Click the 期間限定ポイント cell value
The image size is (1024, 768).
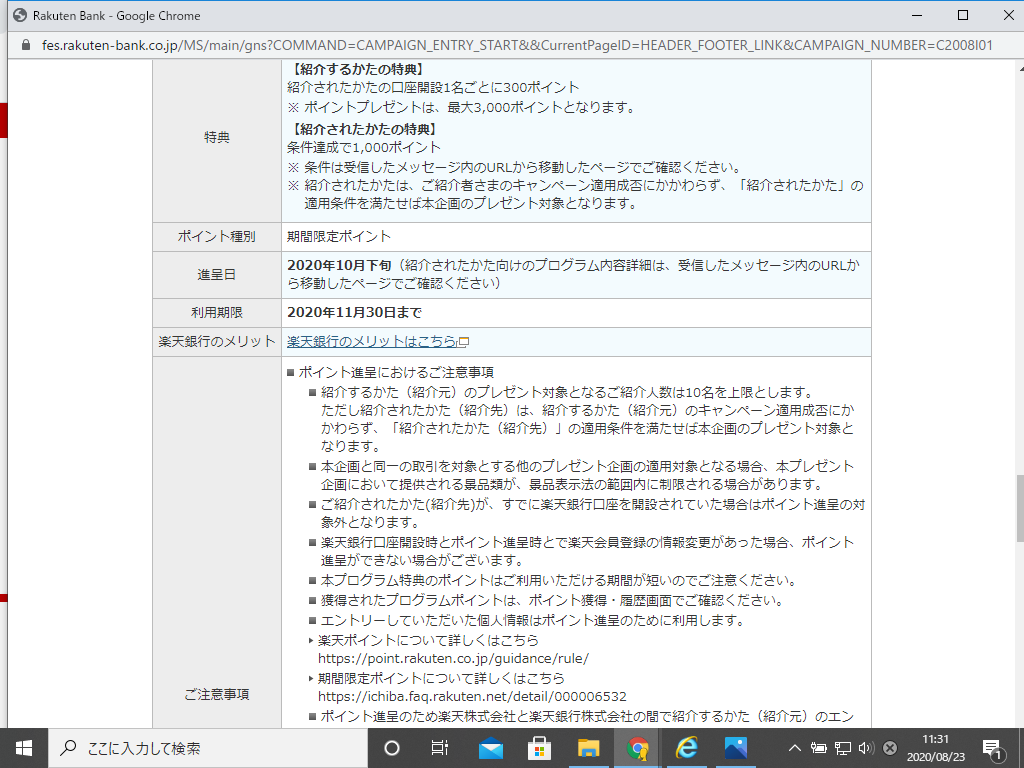(339, 236)
